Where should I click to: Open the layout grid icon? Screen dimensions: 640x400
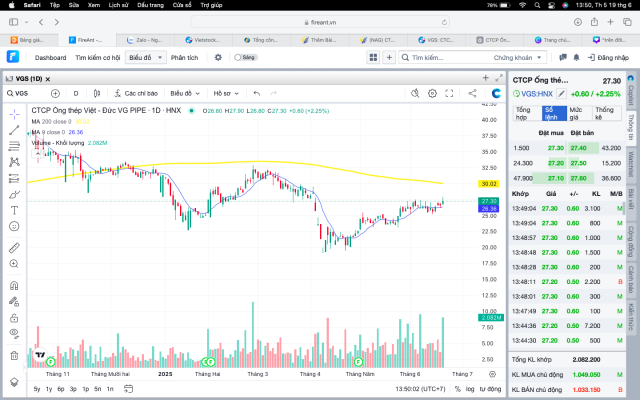373,58
